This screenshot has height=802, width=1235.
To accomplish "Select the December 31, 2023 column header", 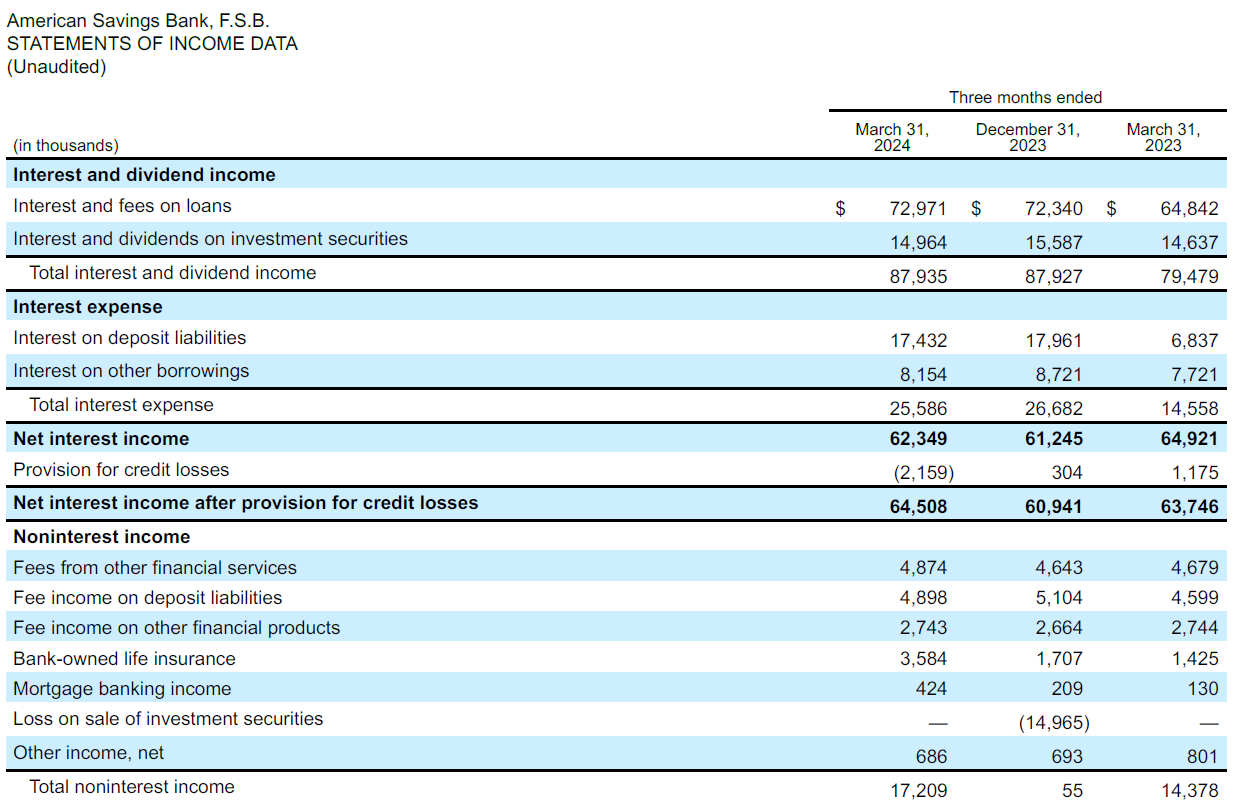I will (x=1027, y=137).
